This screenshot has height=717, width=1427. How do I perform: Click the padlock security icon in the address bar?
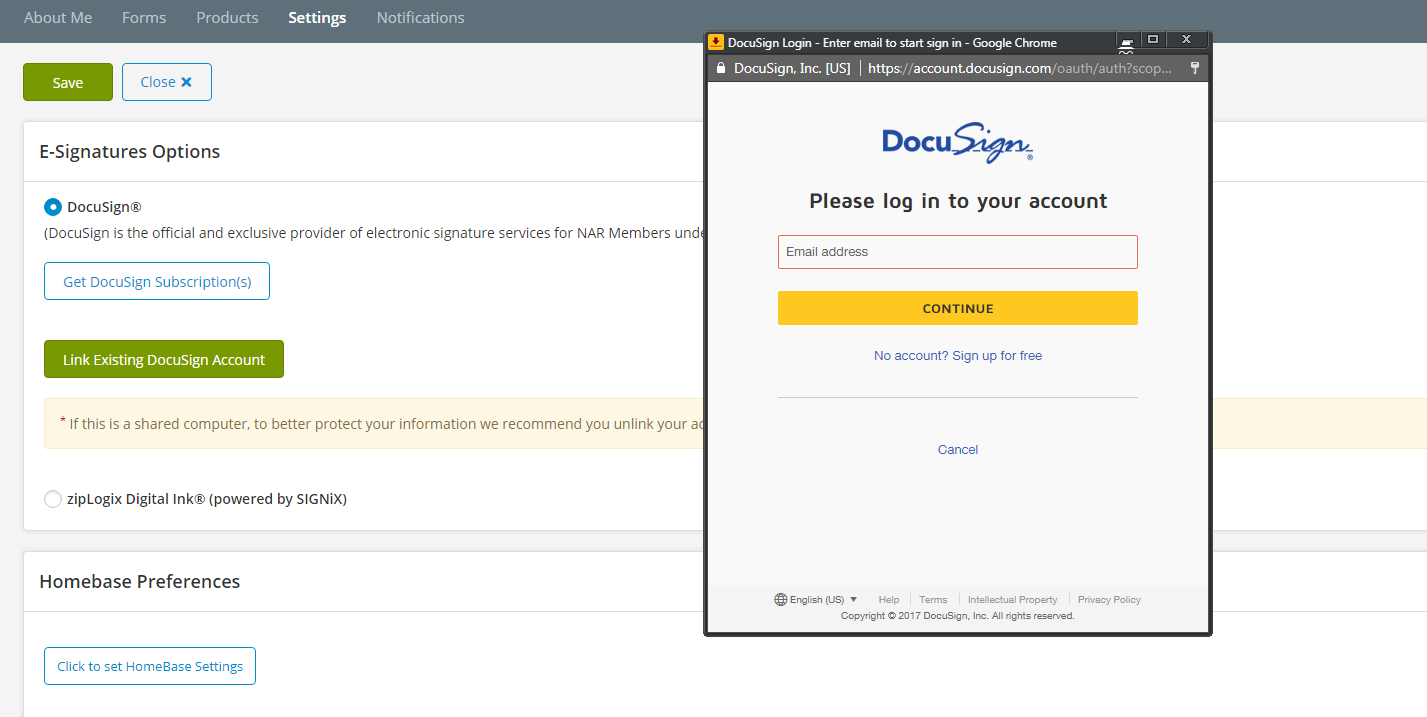721,67
